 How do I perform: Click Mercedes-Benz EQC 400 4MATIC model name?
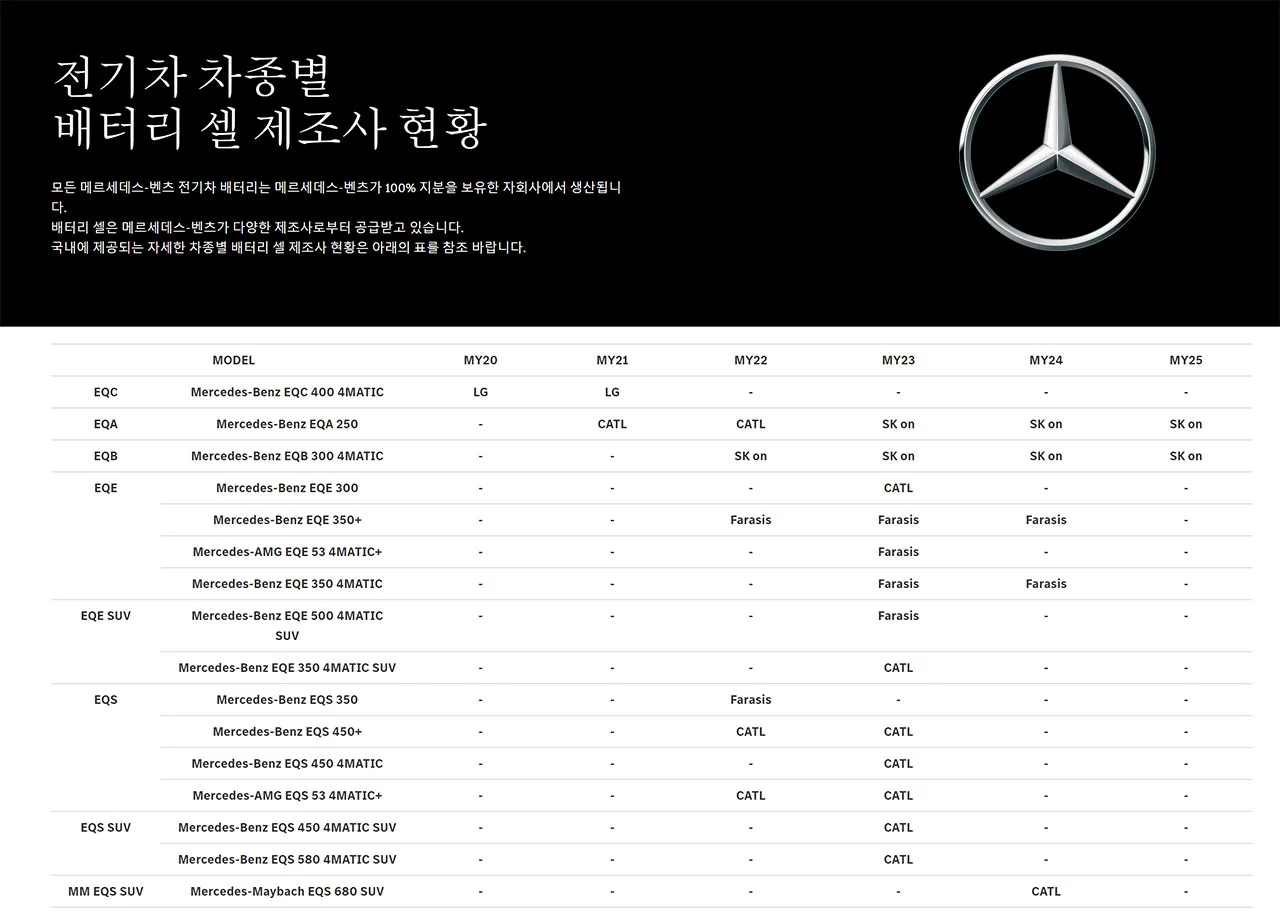coord(287,392)
